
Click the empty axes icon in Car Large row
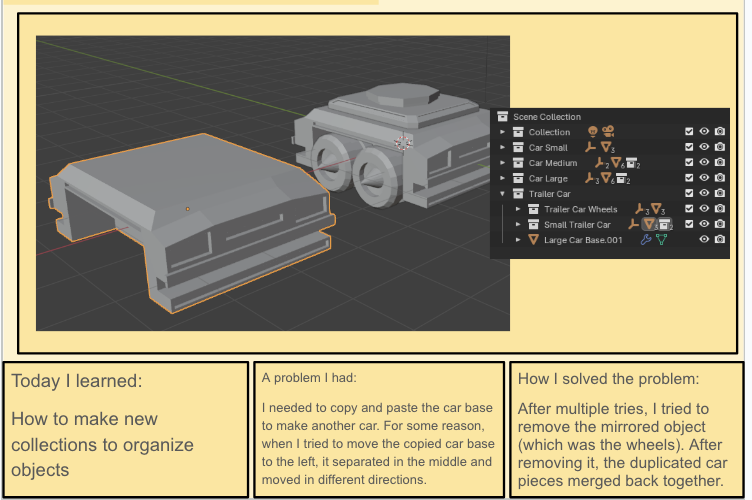pyautogui.click(x=590, y=178)
